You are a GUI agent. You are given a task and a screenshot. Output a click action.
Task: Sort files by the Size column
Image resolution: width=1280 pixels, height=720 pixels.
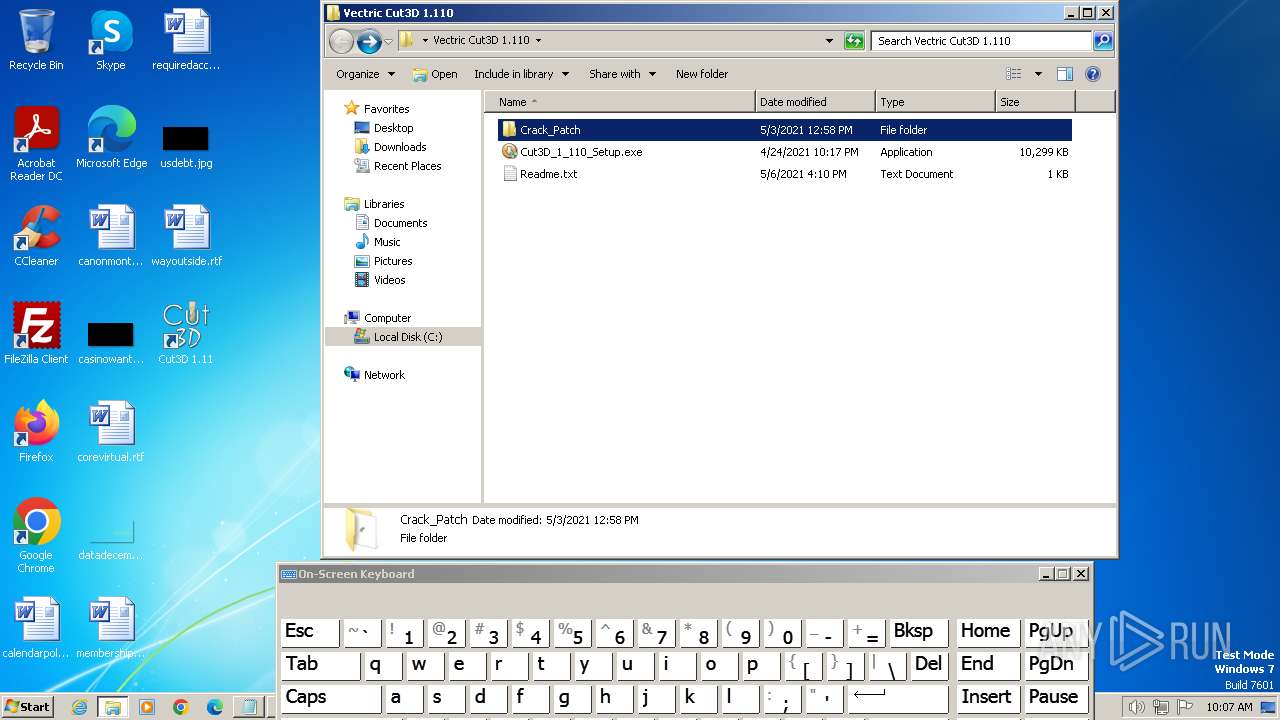coord(1035,102)
